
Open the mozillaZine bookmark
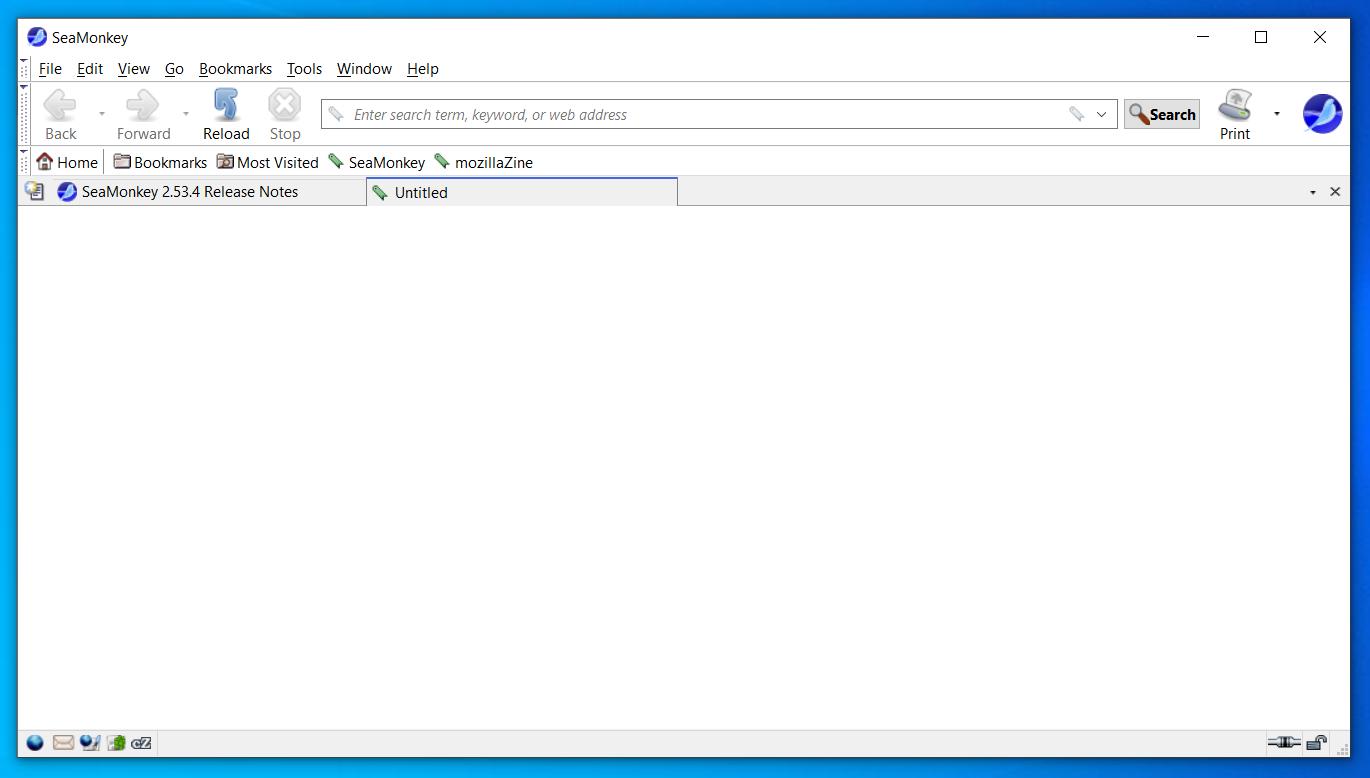point(483,162)
